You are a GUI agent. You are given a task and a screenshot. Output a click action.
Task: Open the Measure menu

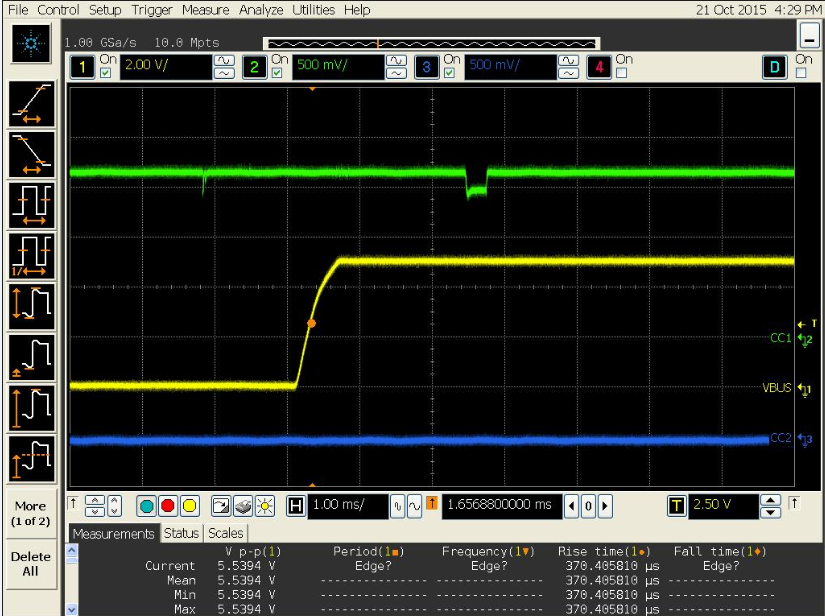[205, 9]
